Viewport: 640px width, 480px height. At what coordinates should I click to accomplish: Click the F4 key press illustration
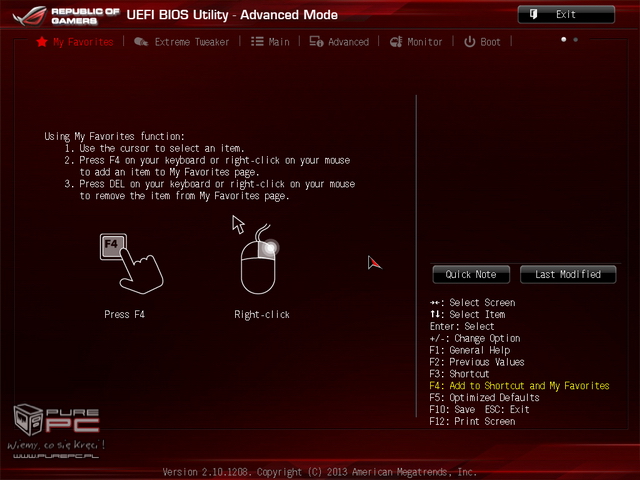[131, 263]
